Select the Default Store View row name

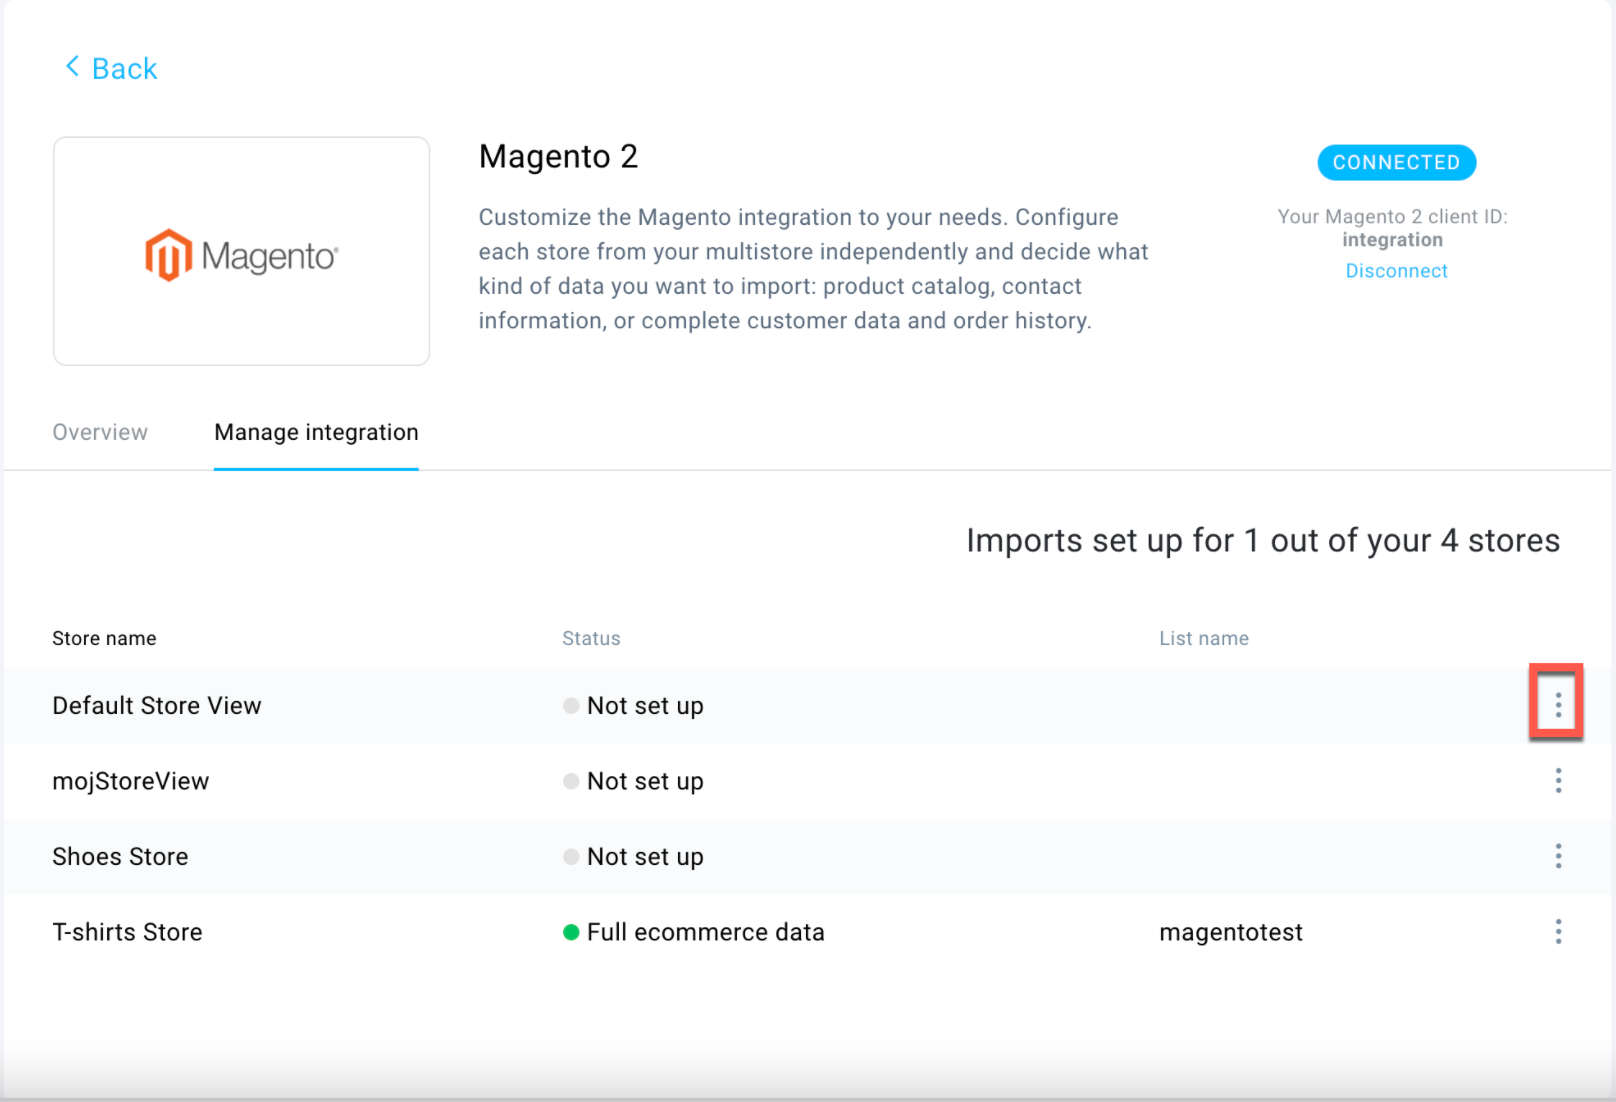pos(157,706)
